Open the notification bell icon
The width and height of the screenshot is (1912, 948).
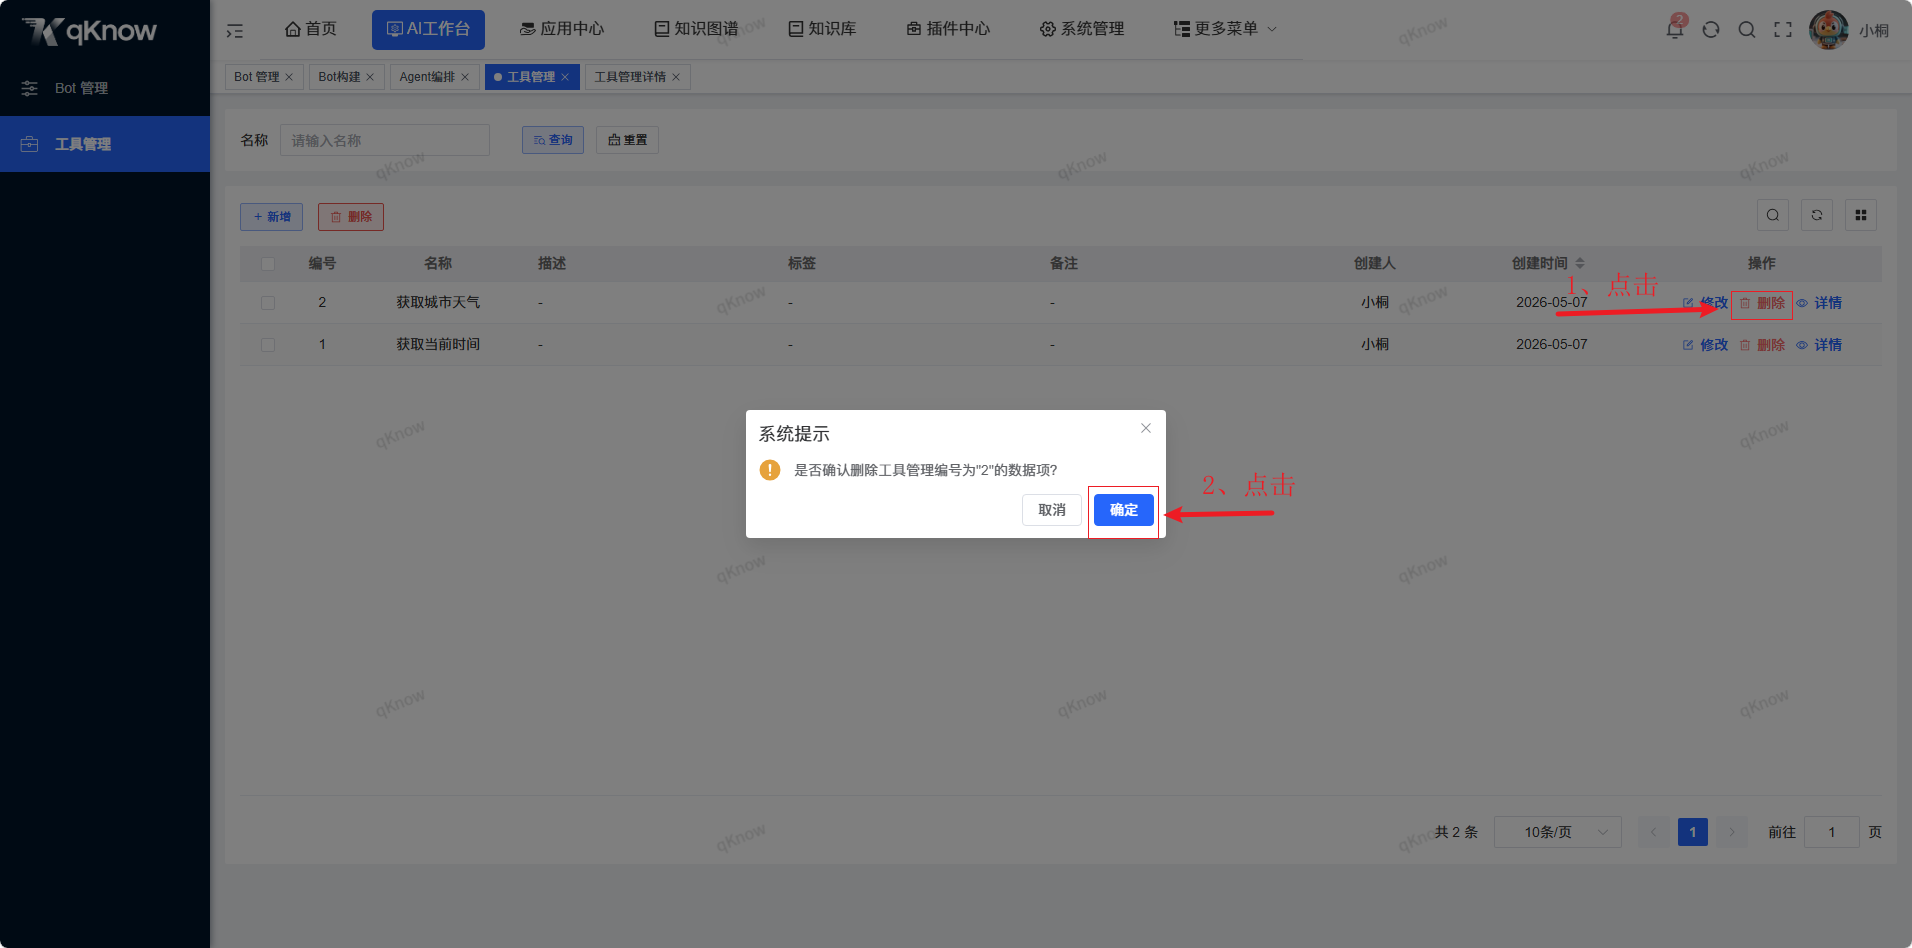[x=1675, y=29]
